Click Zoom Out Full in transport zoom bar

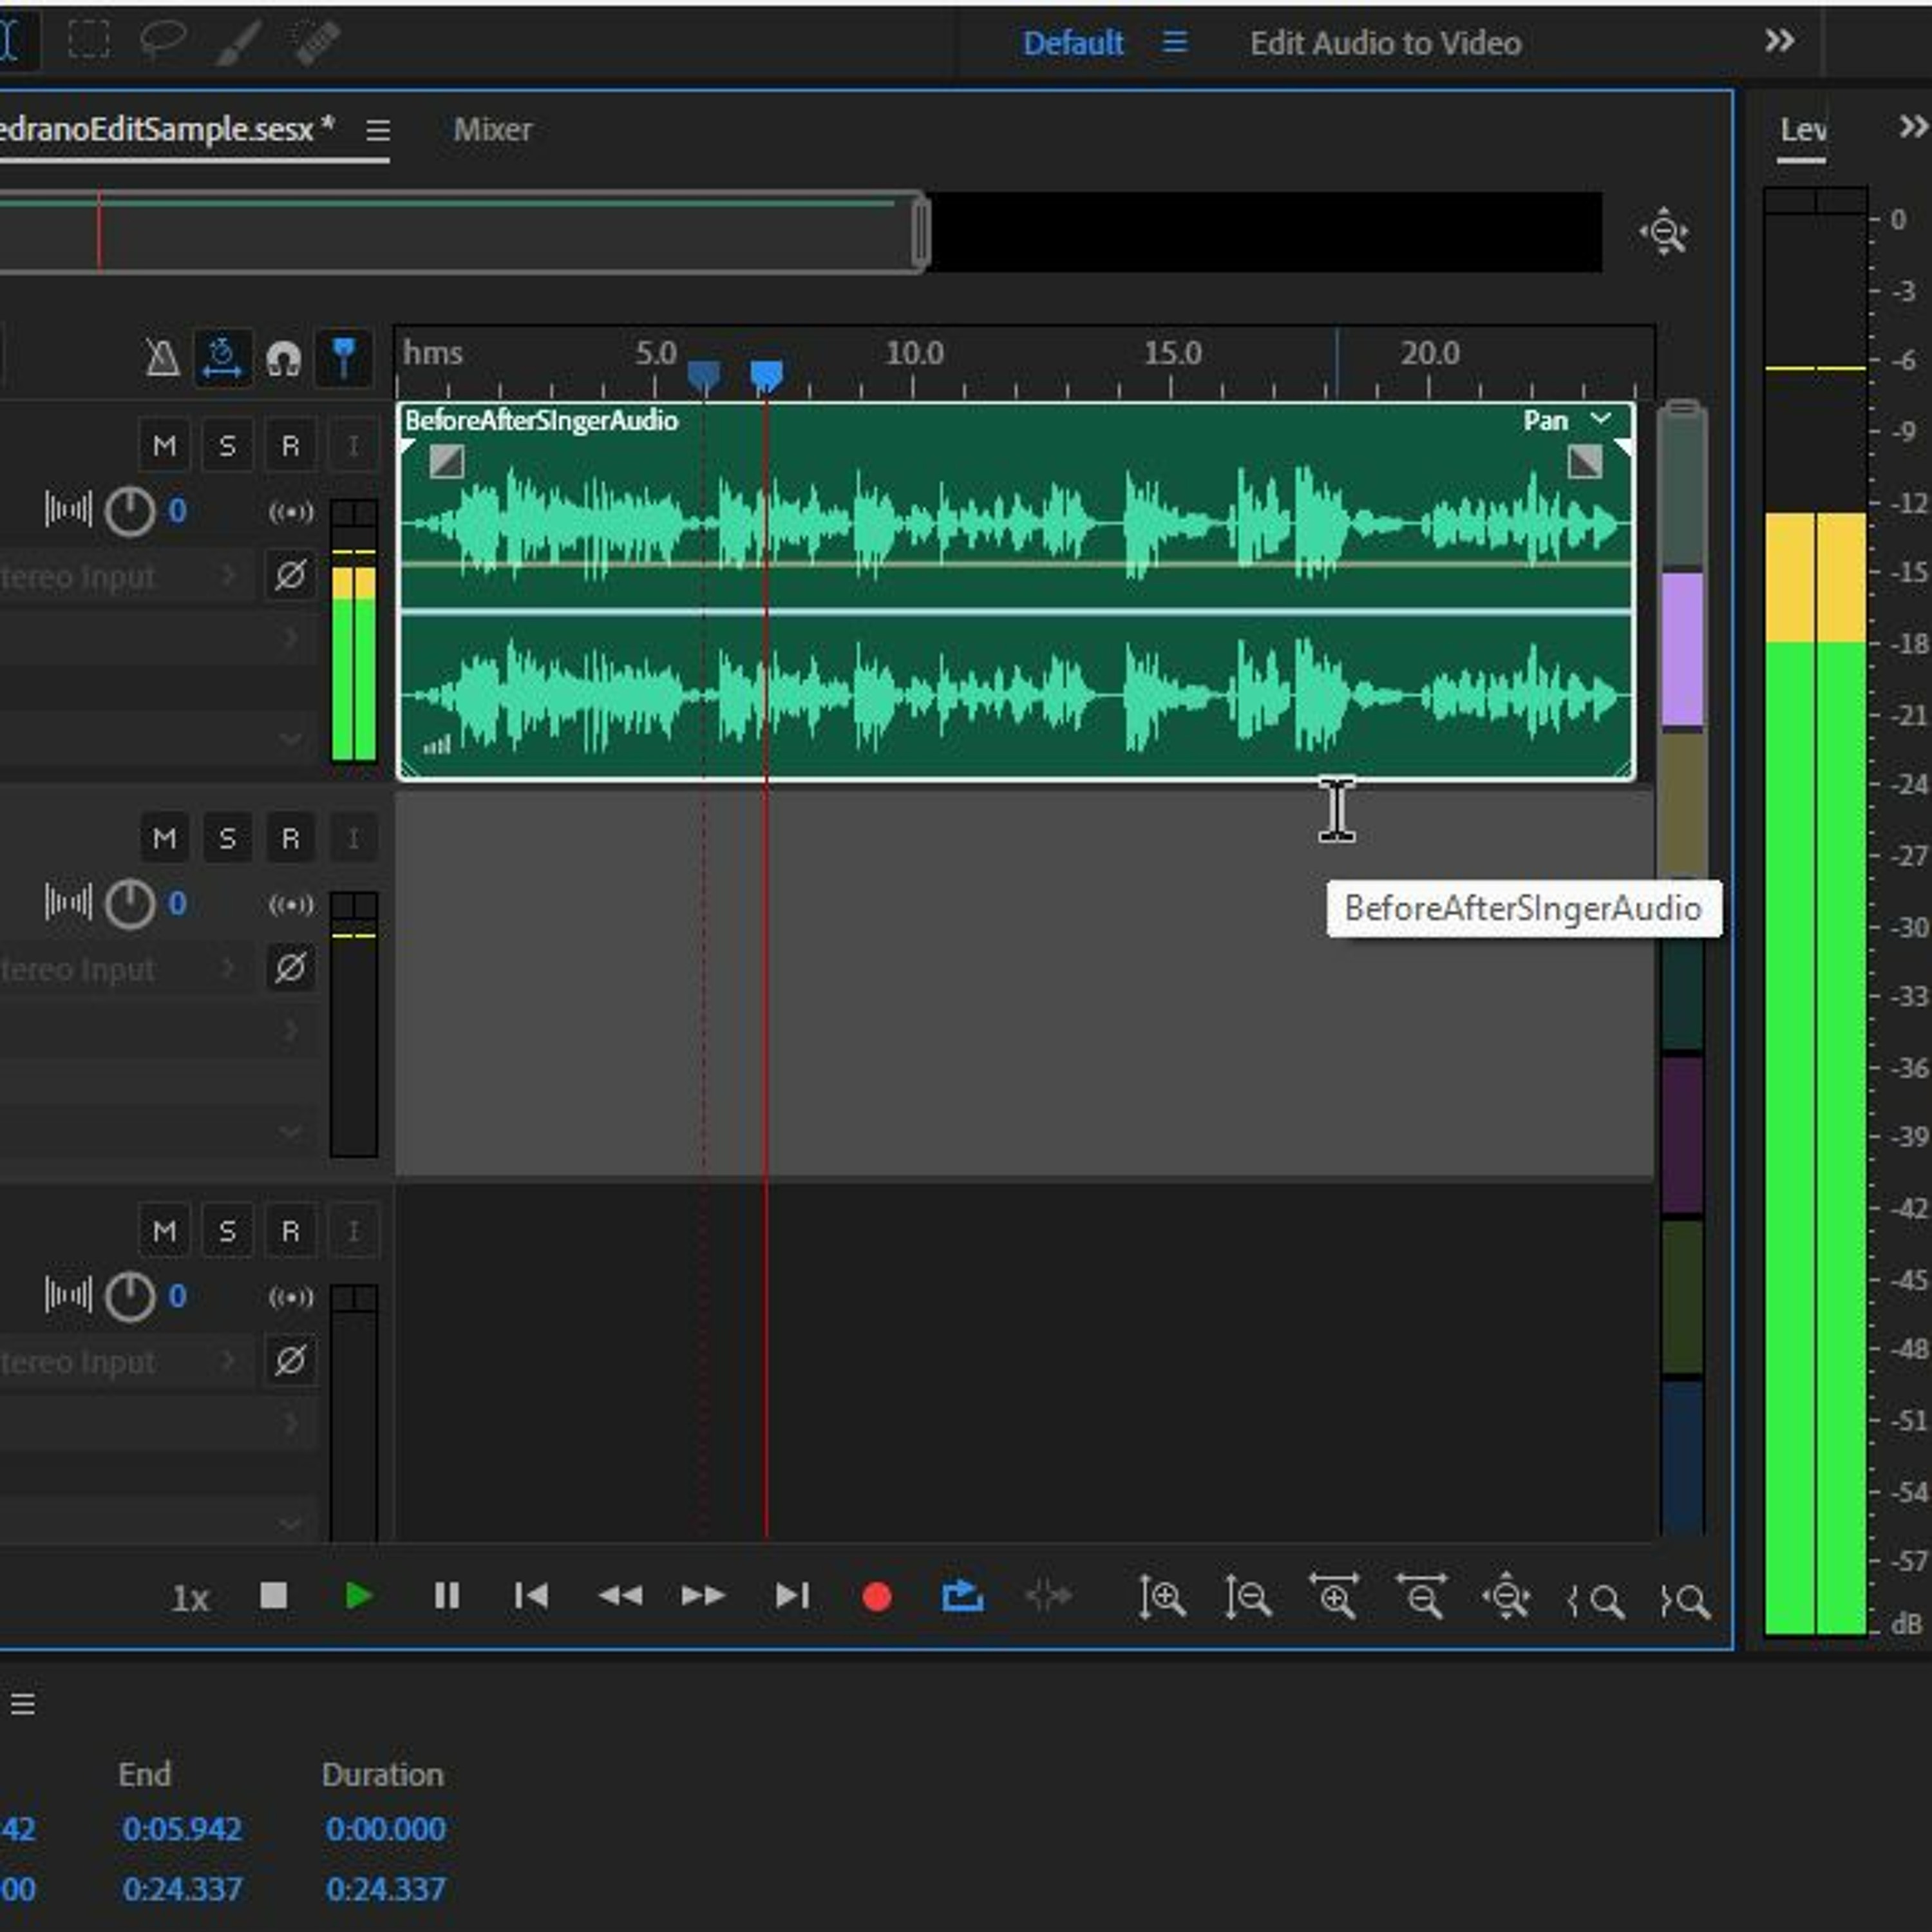tap(1507, 1597)
